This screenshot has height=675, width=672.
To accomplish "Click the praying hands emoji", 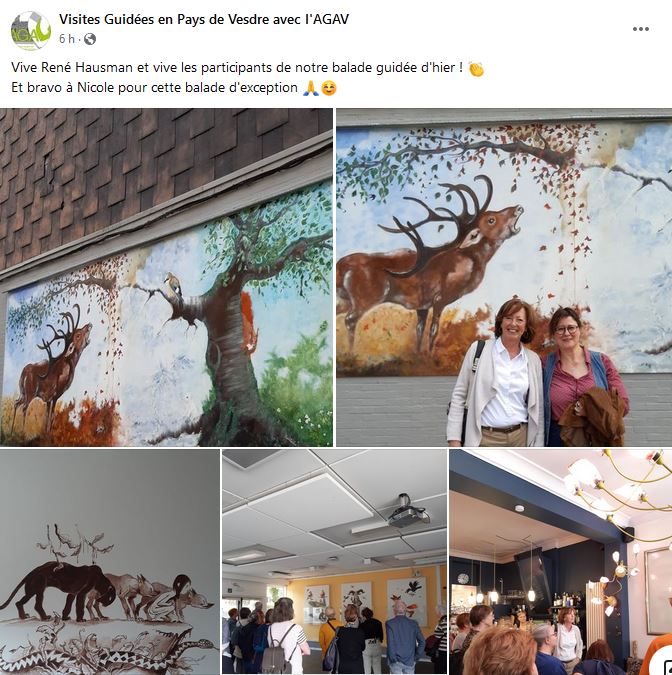I will 311,88.
